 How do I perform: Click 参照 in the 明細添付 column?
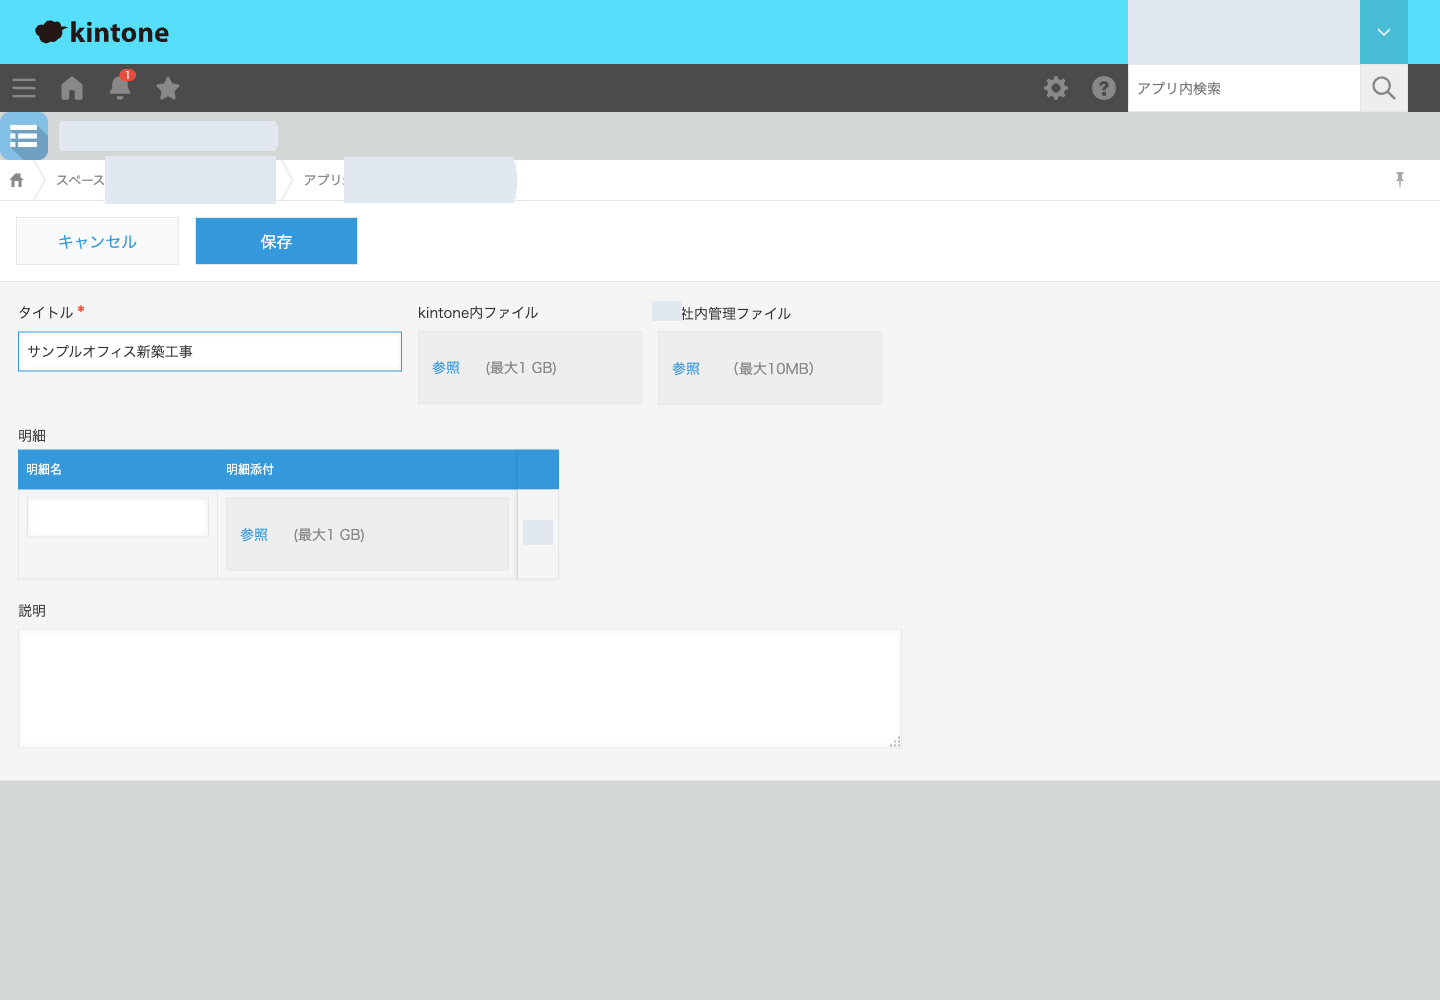[x=254, y=535]
